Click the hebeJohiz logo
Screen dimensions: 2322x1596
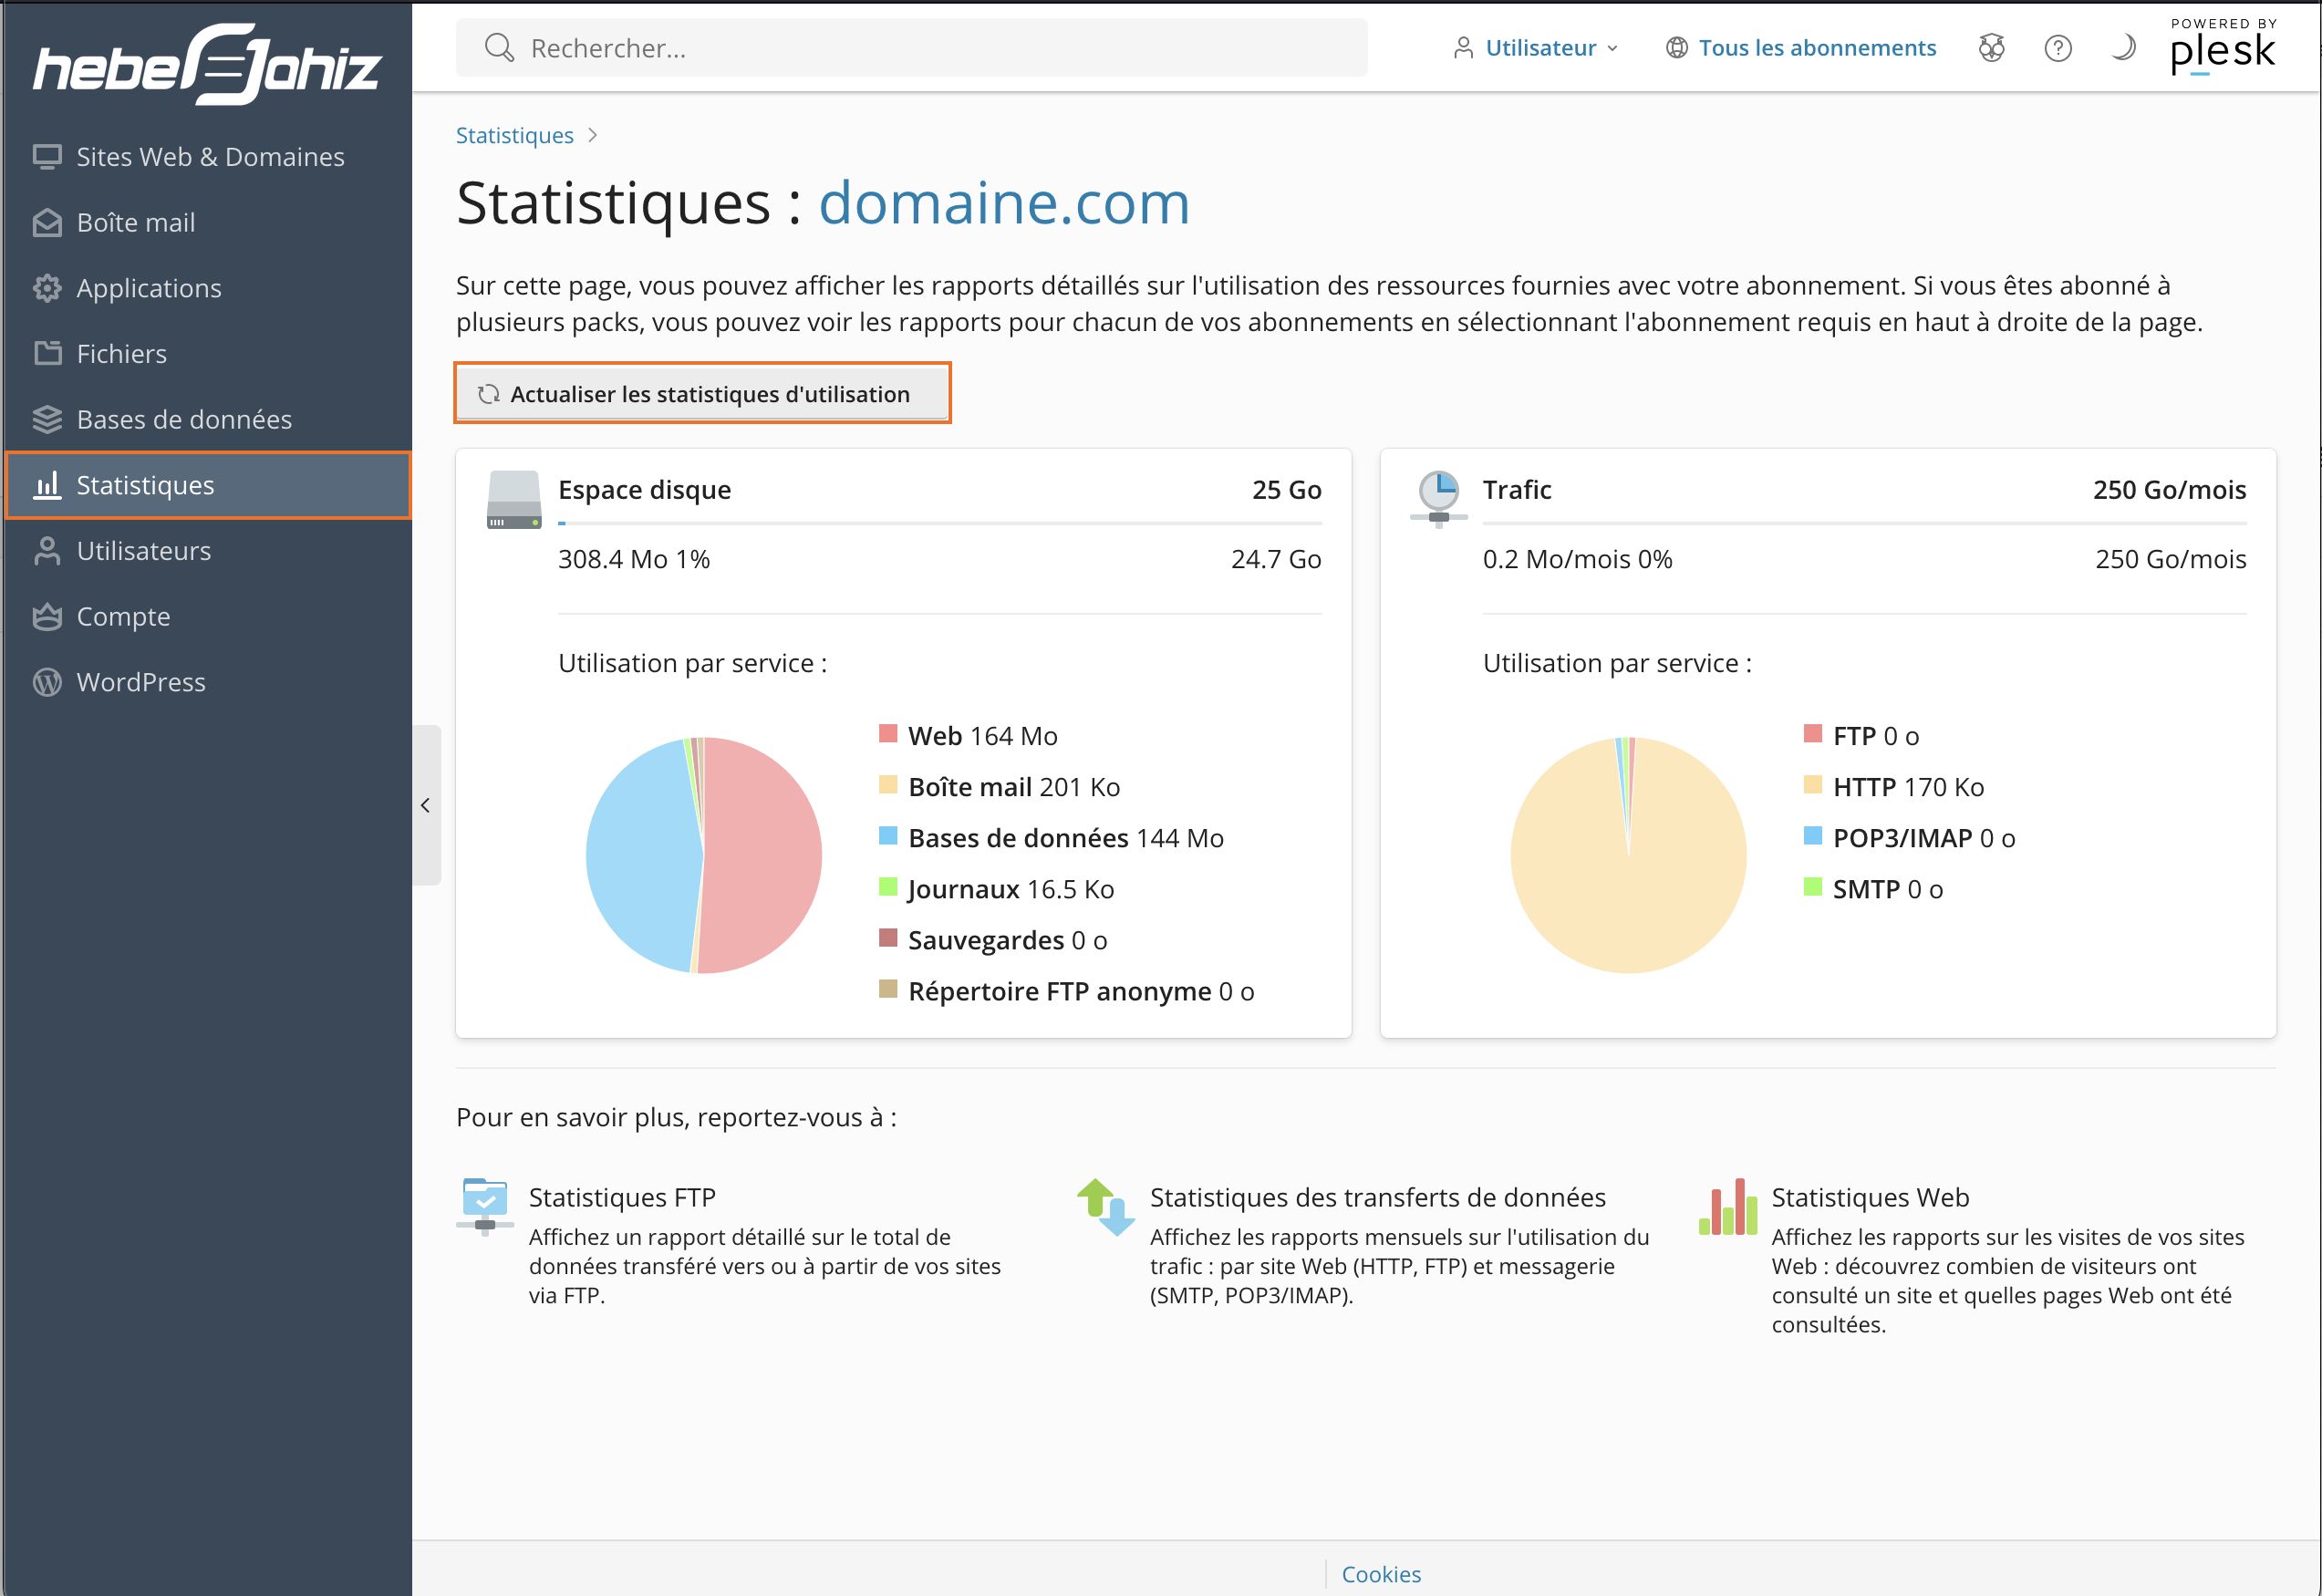tap(208, 64)
